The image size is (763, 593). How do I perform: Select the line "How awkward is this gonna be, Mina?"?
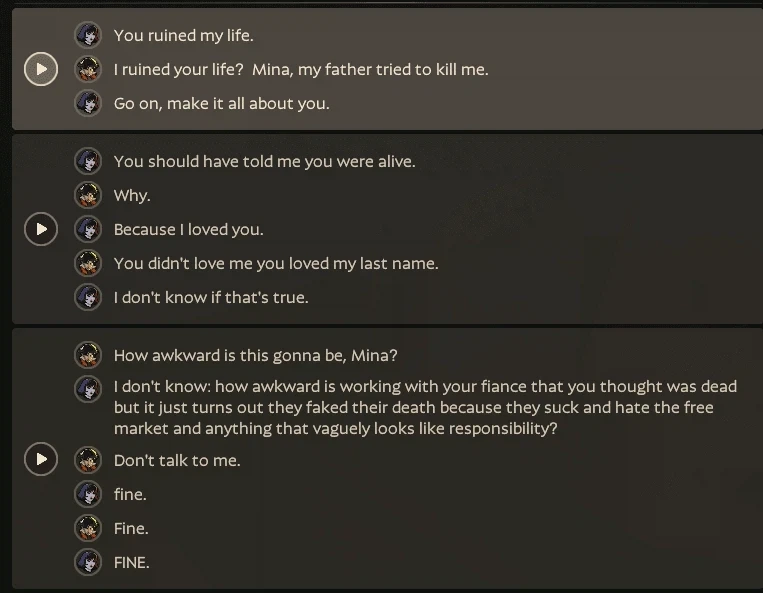click(255, 356)
